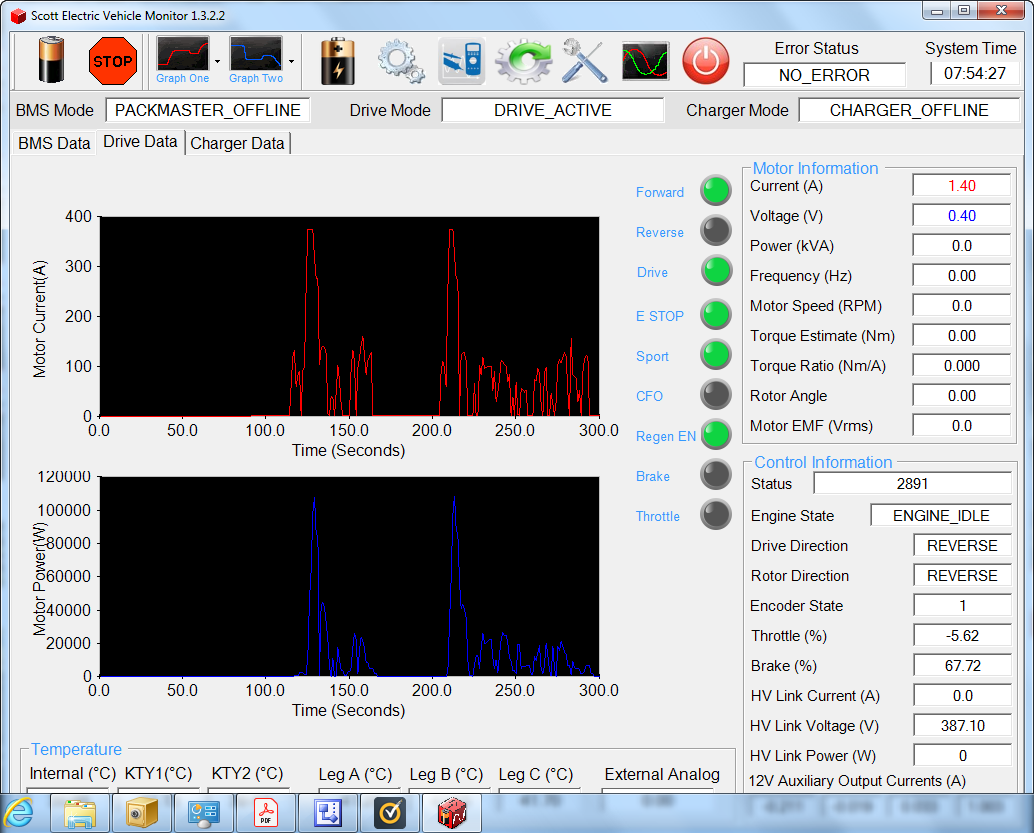Open the wrench and screwdriver tools icon

pos(584,61)
